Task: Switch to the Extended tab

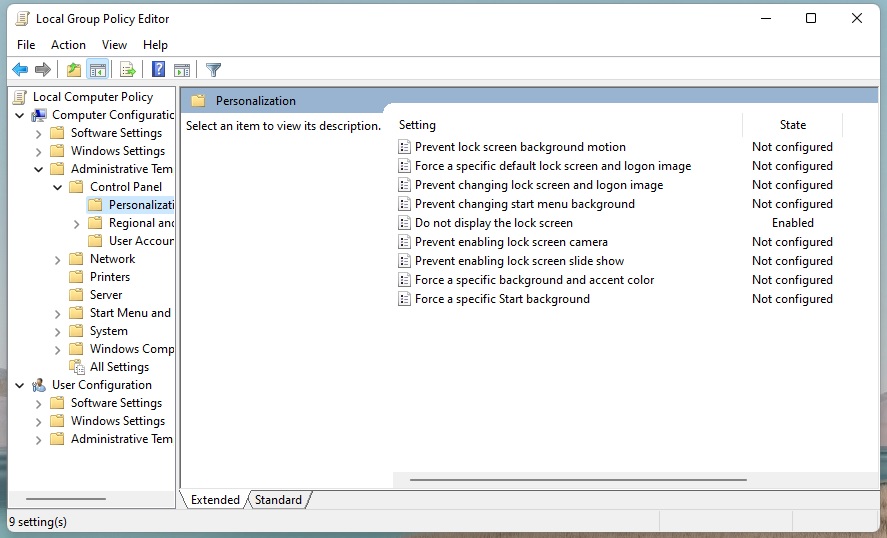Action: [215, 500]
